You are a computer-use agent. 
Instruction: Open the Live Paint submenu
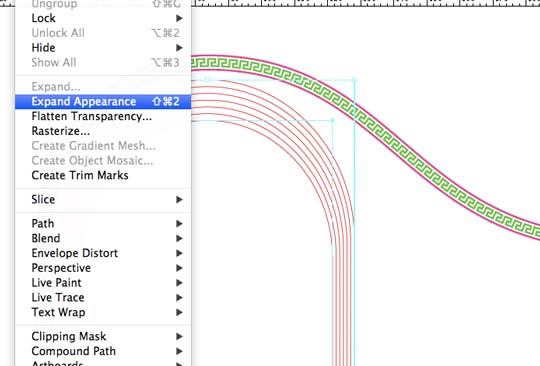pos(103,283)
